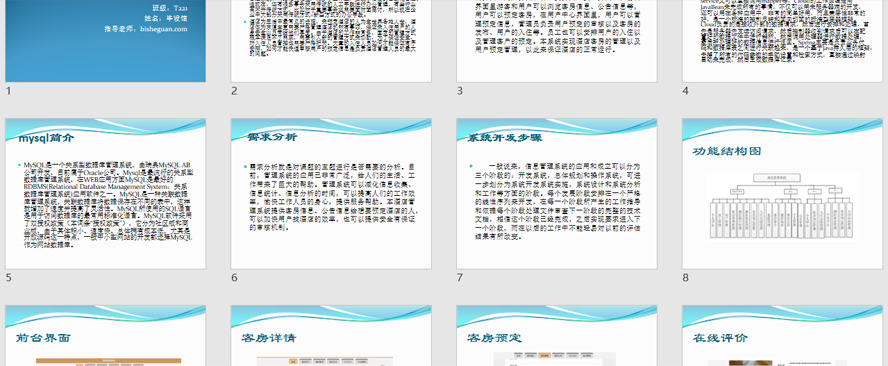888x366 pixels.
Task: Click the mysql简介 slide title text
Action: tap(46, 138)
